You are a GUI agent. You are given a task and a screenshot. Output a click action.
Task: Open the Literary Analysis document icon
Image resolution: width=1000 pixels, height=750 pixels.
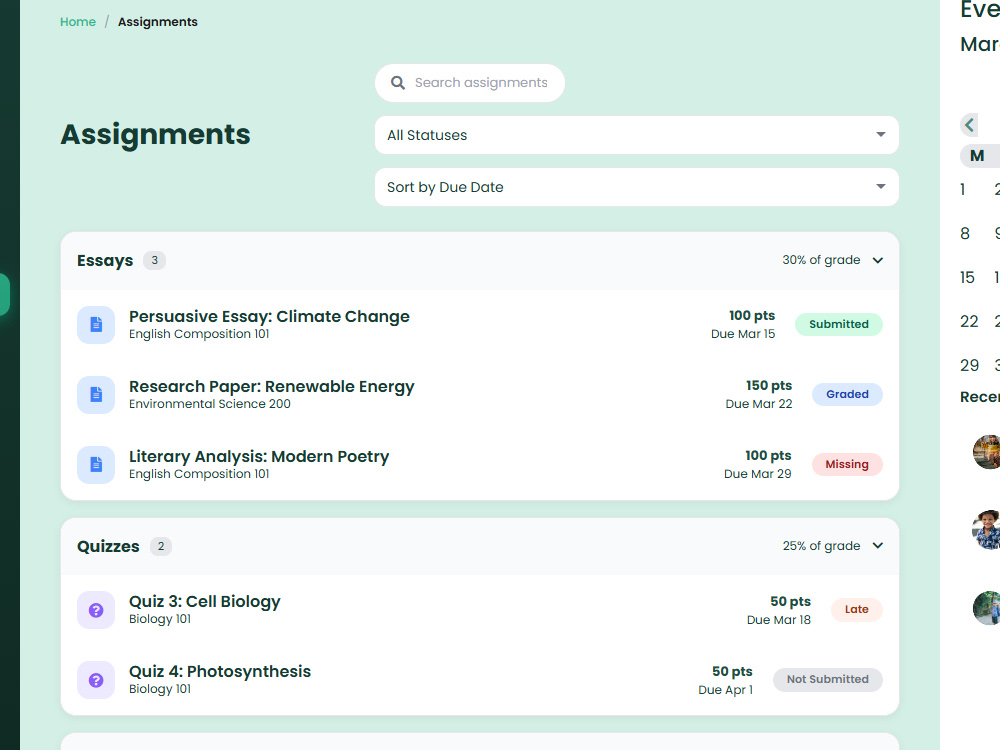(96, 465)
